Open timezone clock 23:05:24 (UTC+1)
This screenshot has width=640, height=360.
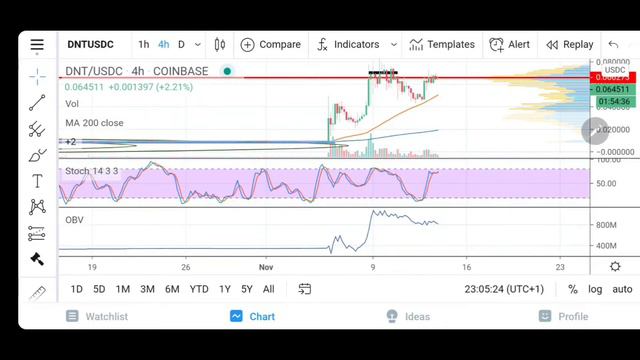504,289
